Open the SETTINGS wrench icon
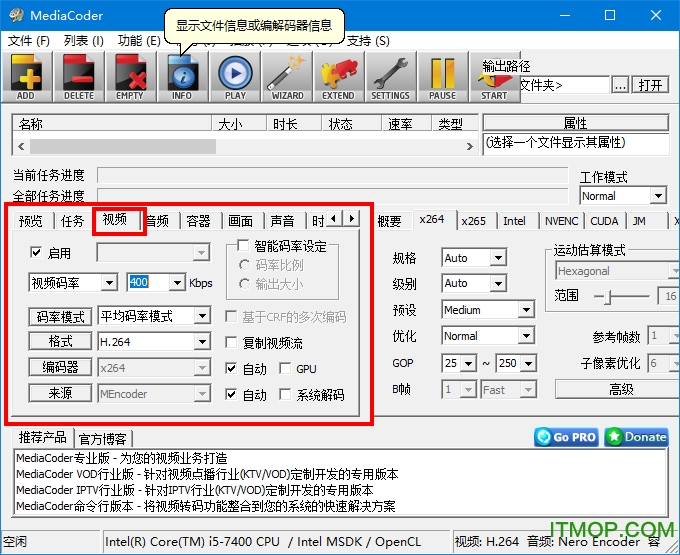The width and height of the screenshot is (680, 555). (x=390, y=75)
